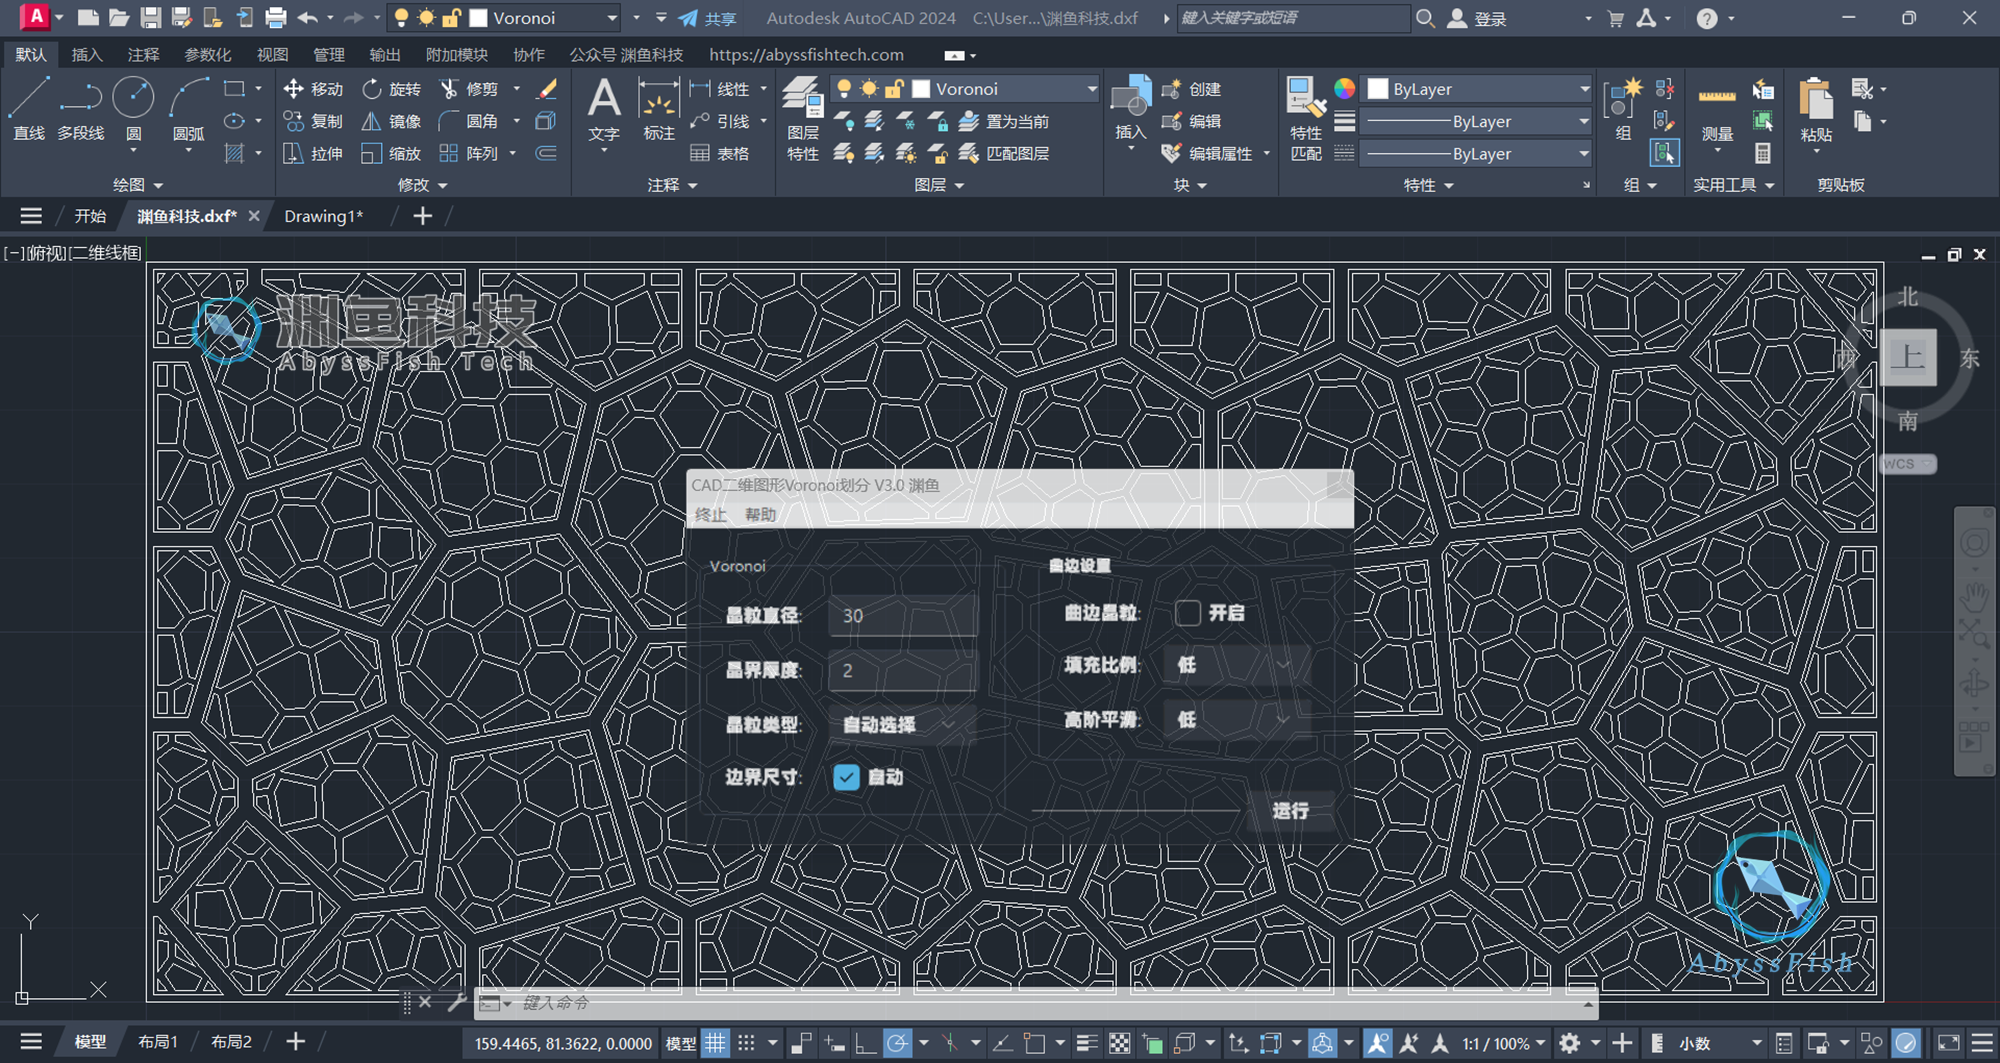Image resolution: width=2000 pixels, height=1063 pixels.
Task: Toggle snap mode in status bar
Action: pos(746,1043)
